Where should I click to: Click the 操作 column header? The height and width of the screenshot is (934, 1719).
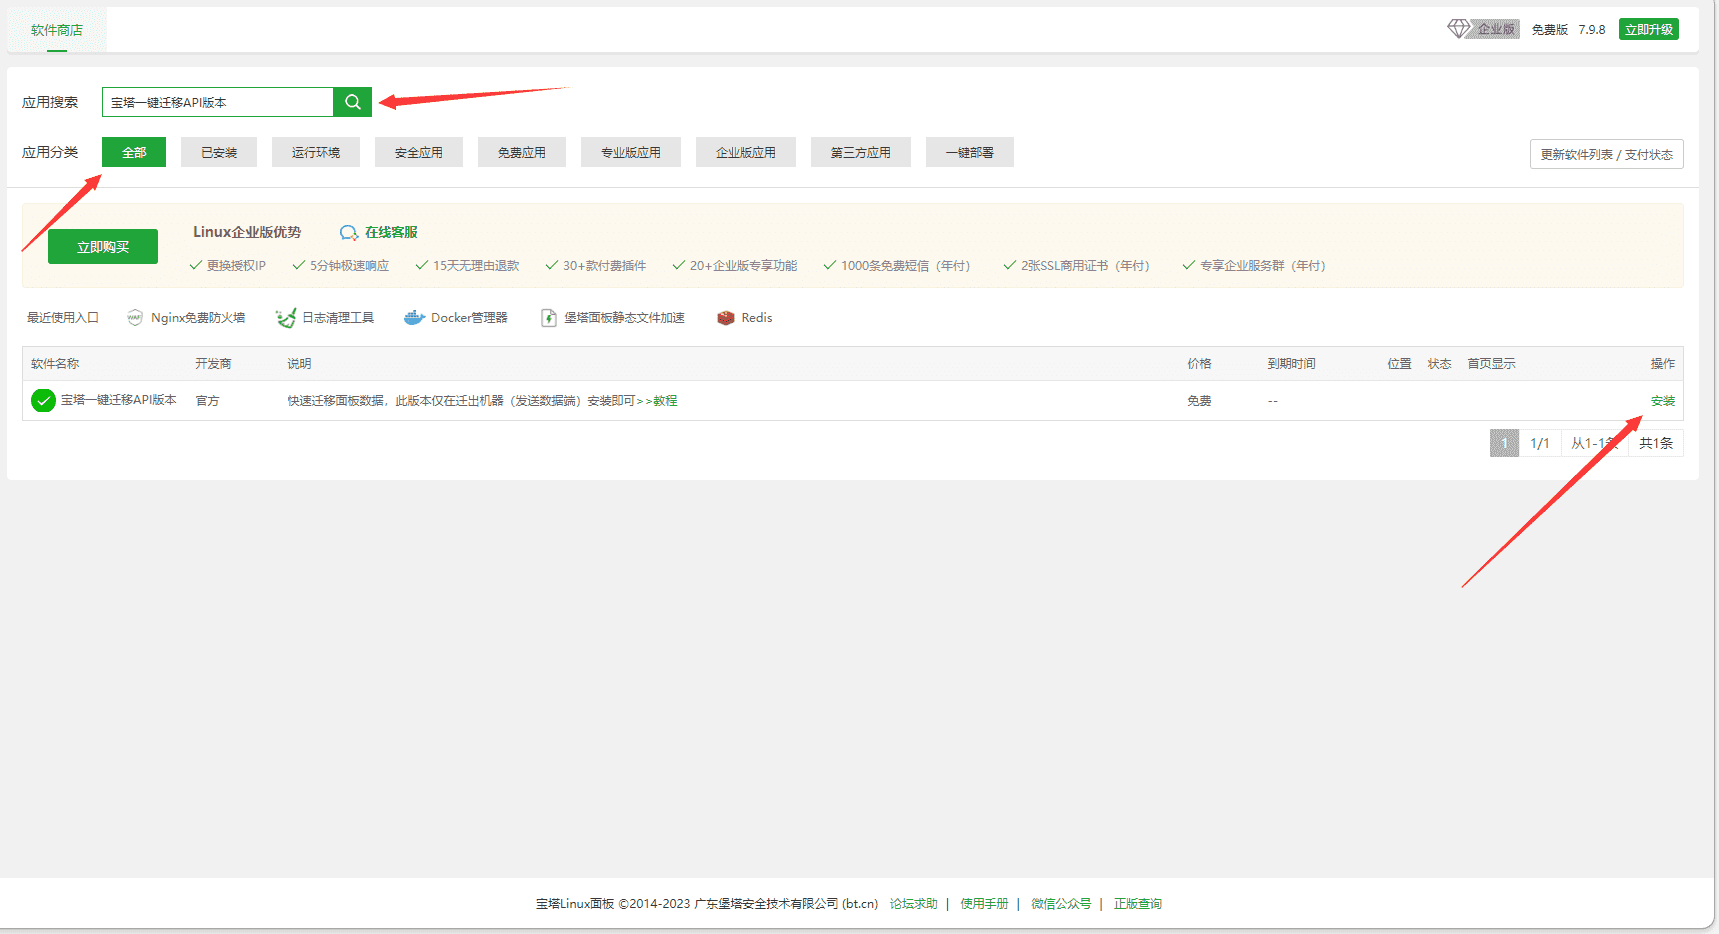[x=1663, y=364]
